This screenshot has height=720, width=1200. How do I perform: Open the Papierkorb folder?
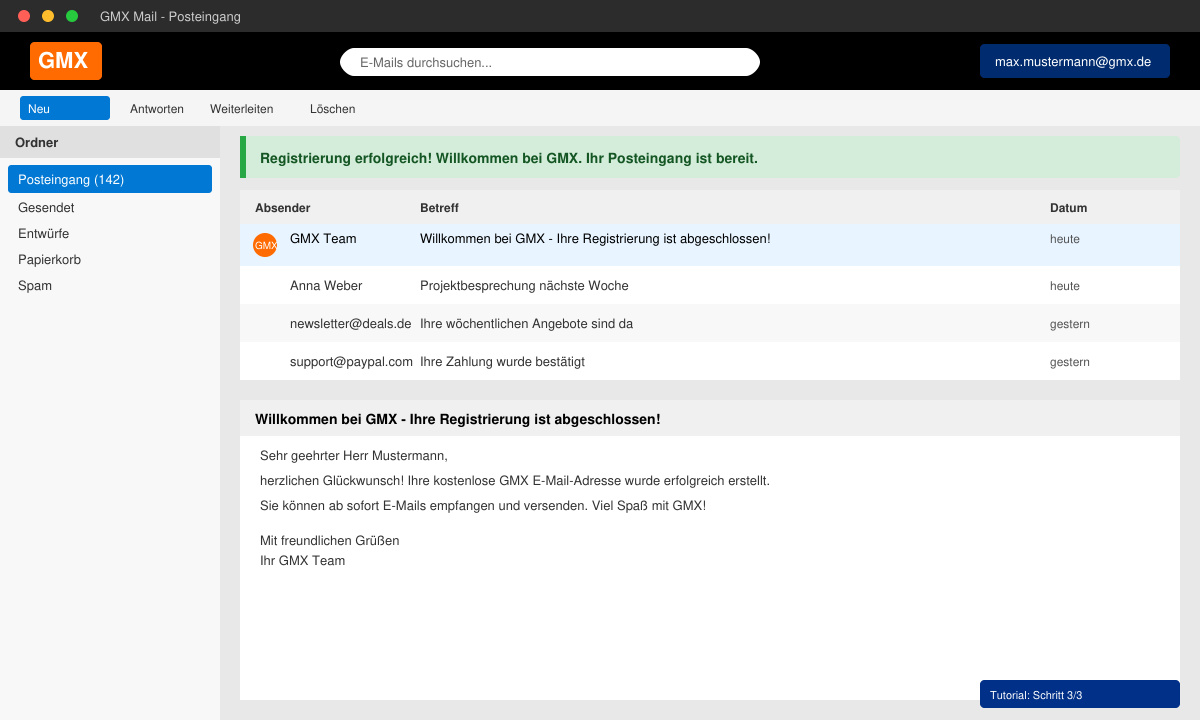pyautogui.click(x=49, y=260)
